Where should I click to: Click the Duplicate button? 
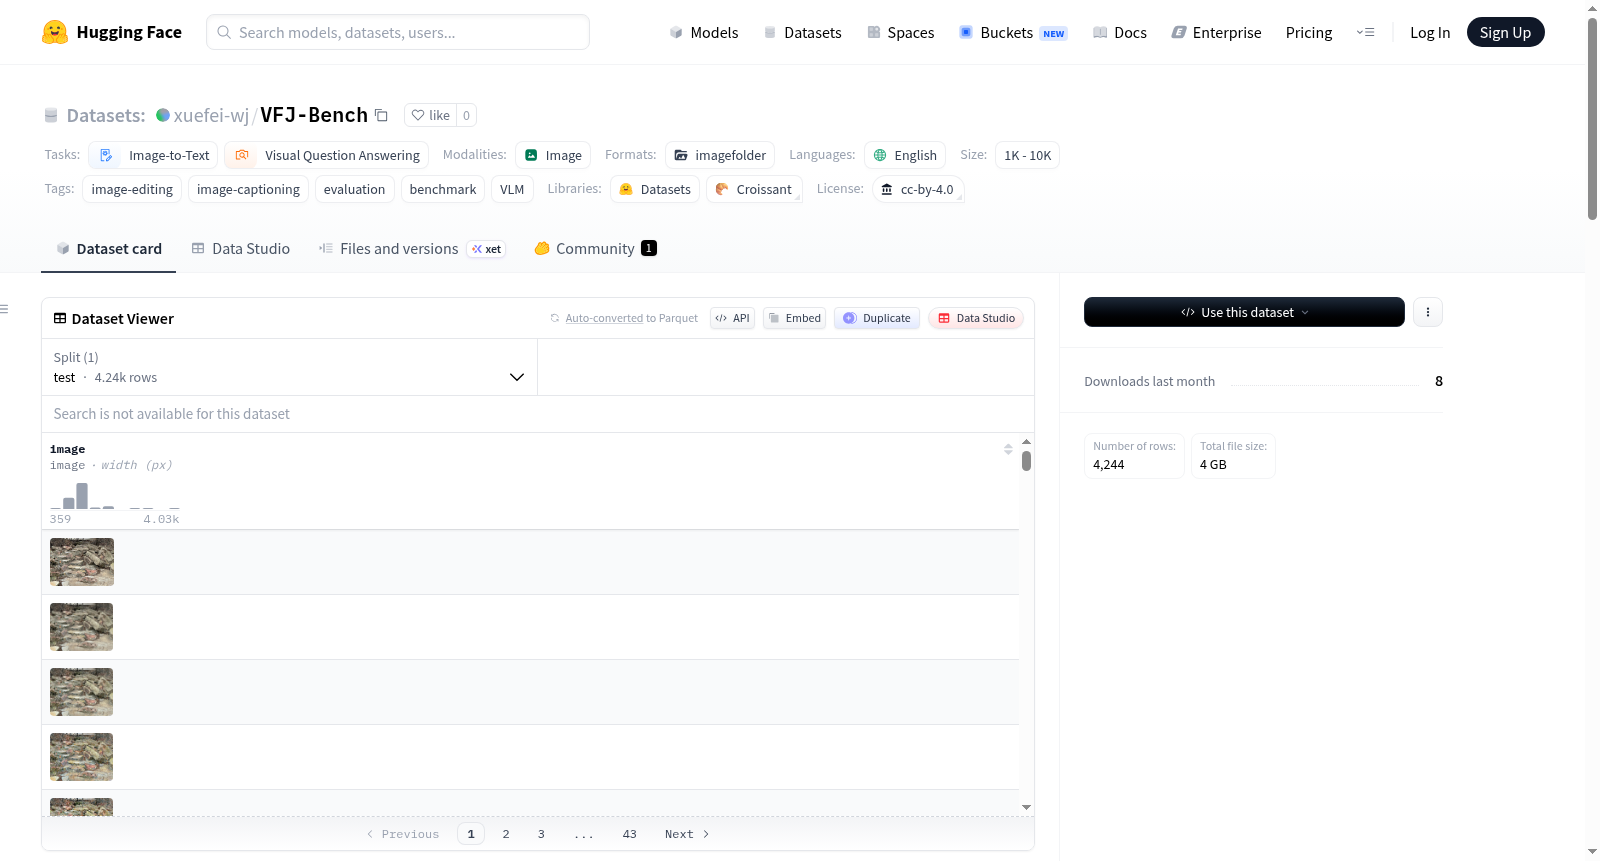(877, 318)
